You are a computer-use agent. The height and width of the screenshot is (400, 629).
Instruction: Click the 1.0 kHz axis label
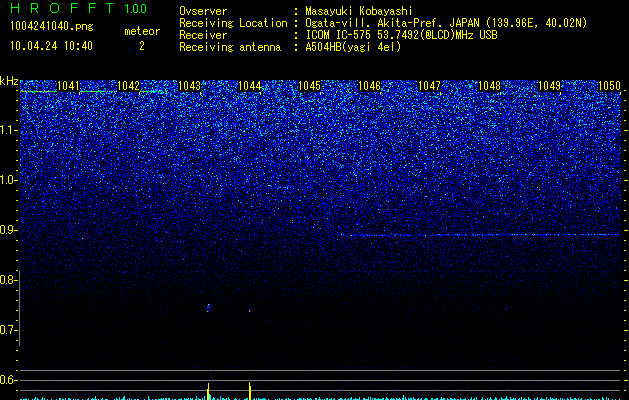(8, 180)
